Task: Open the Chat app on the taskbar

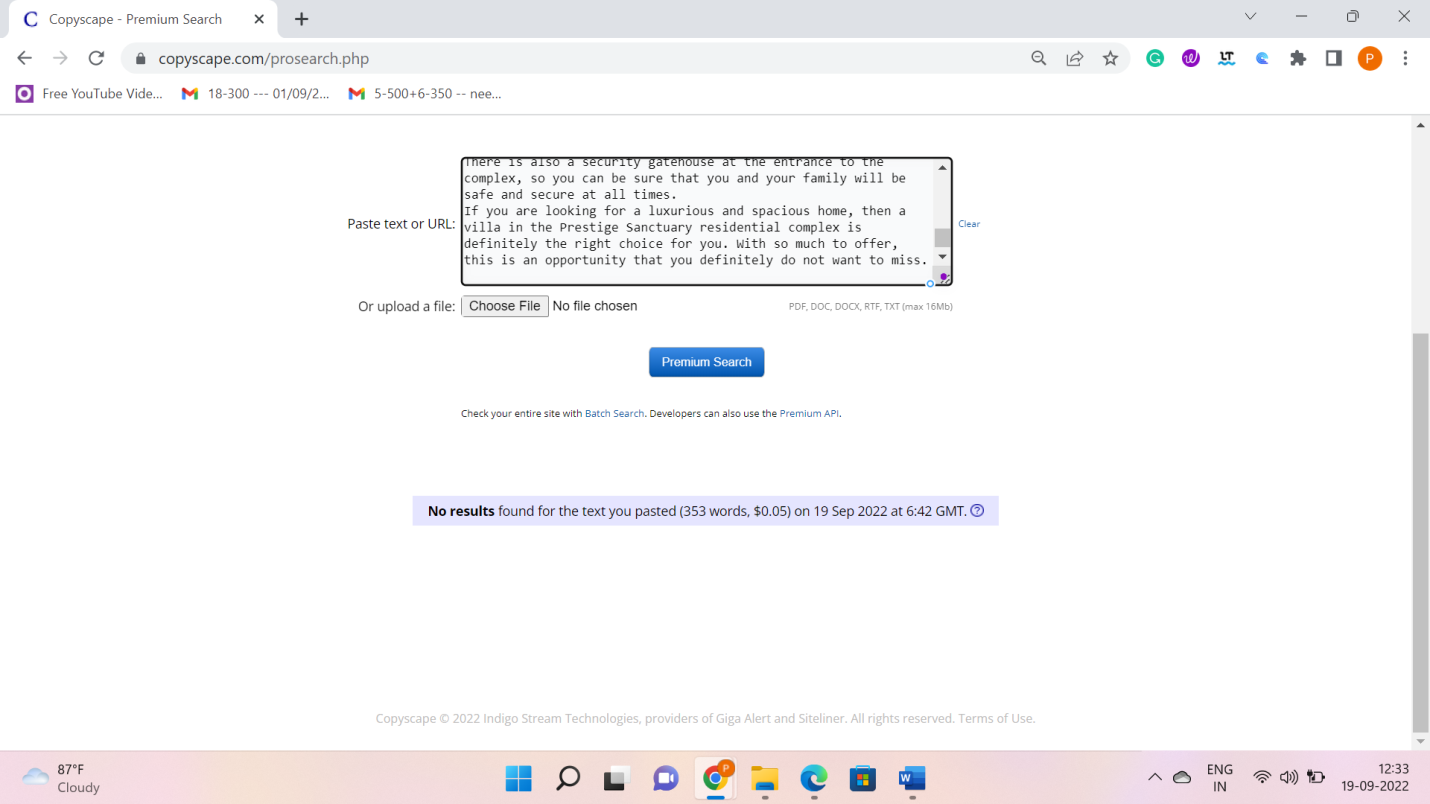Action: point(666,778)
